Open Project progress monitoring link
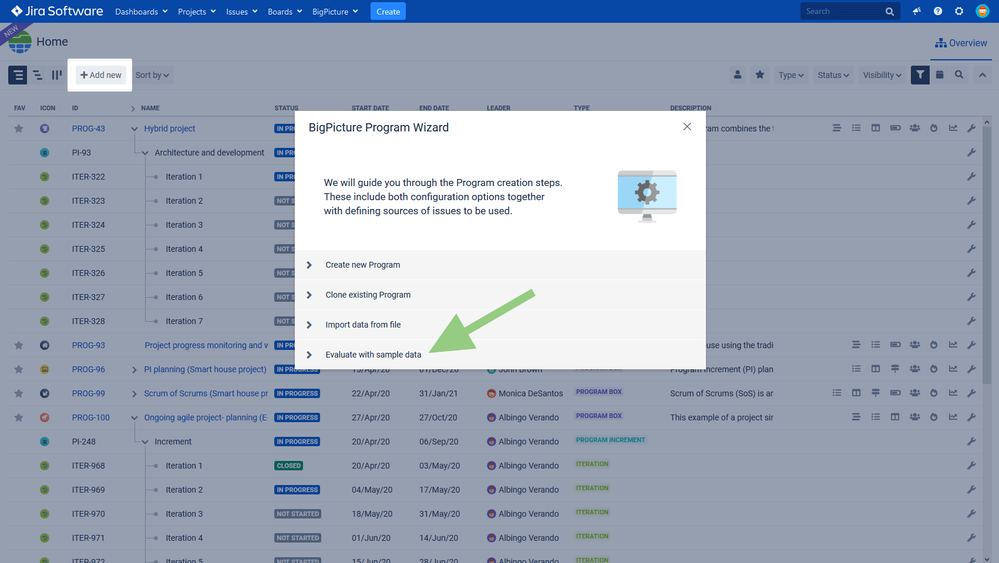The width and height of the screenshot is (999, 563). pos(206,345)
